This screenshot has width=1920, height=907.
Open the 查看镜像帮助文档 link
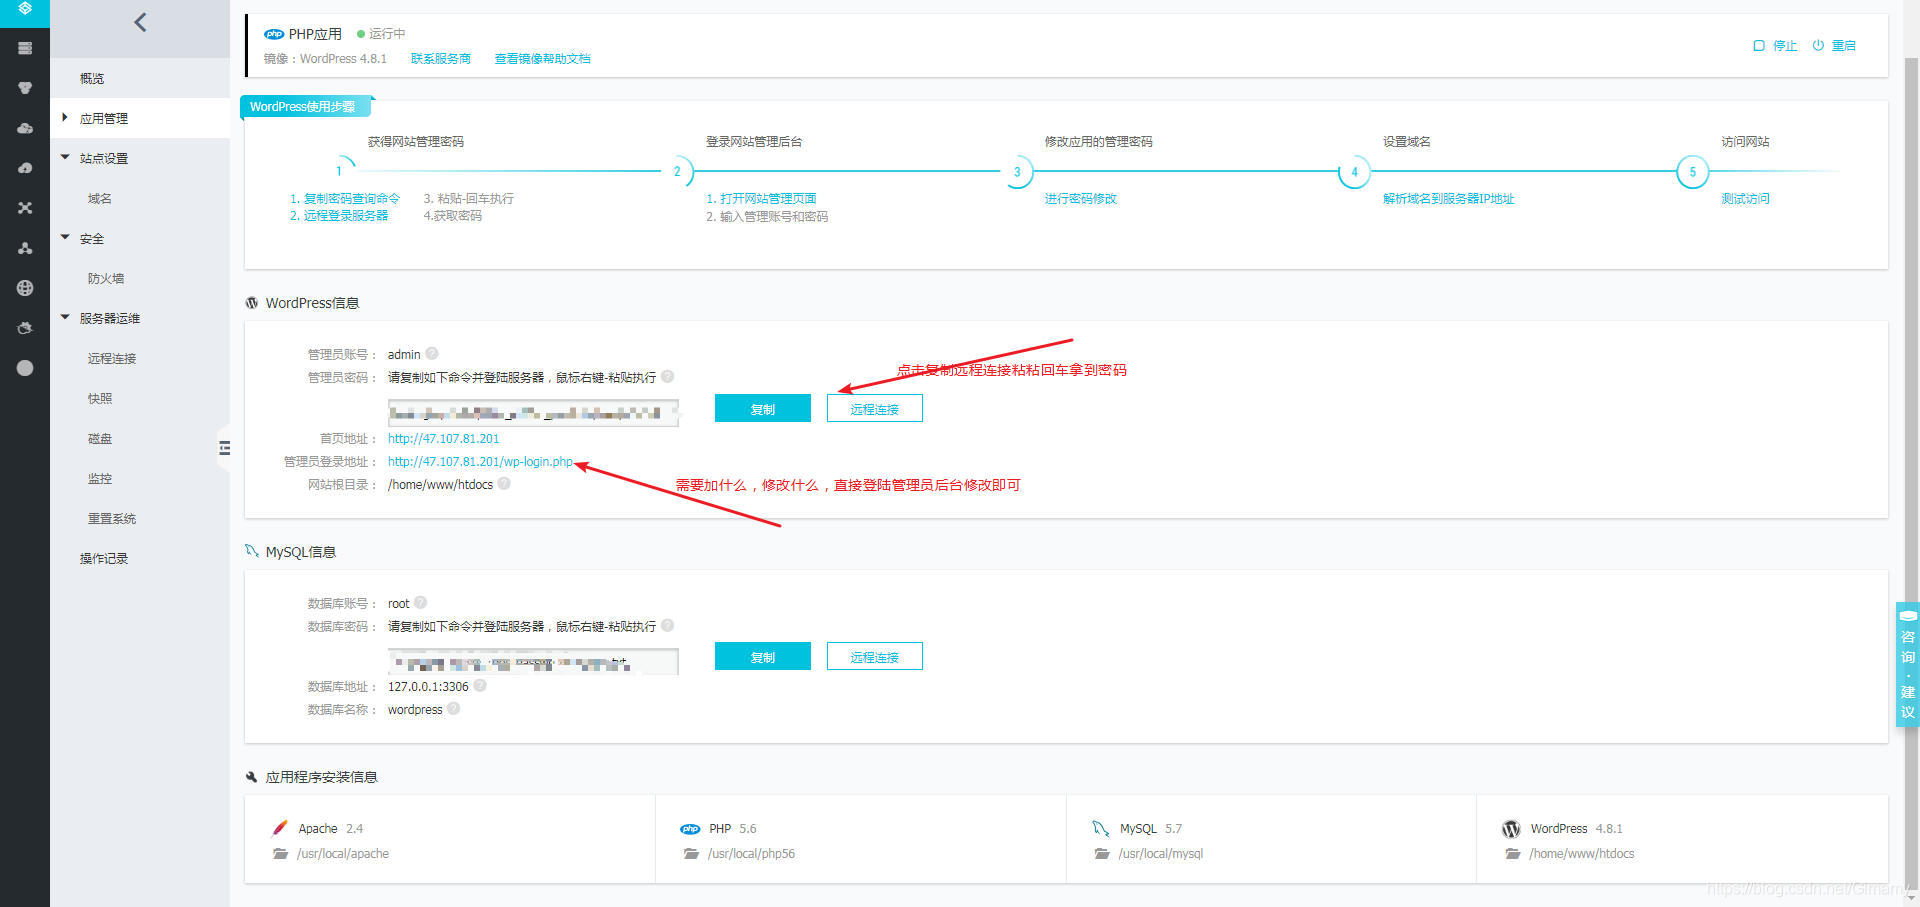[543, 59]
